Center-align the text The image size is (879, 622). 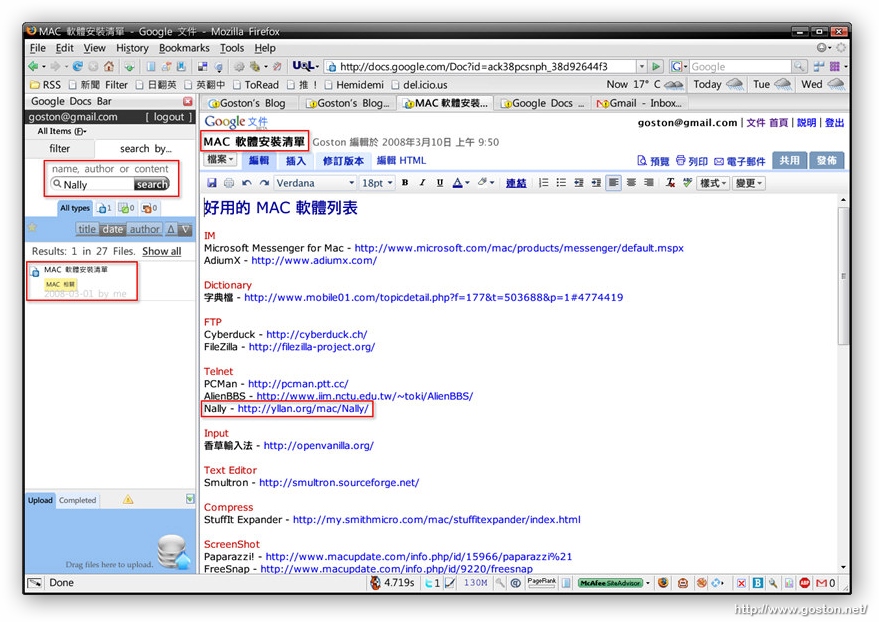631,183
